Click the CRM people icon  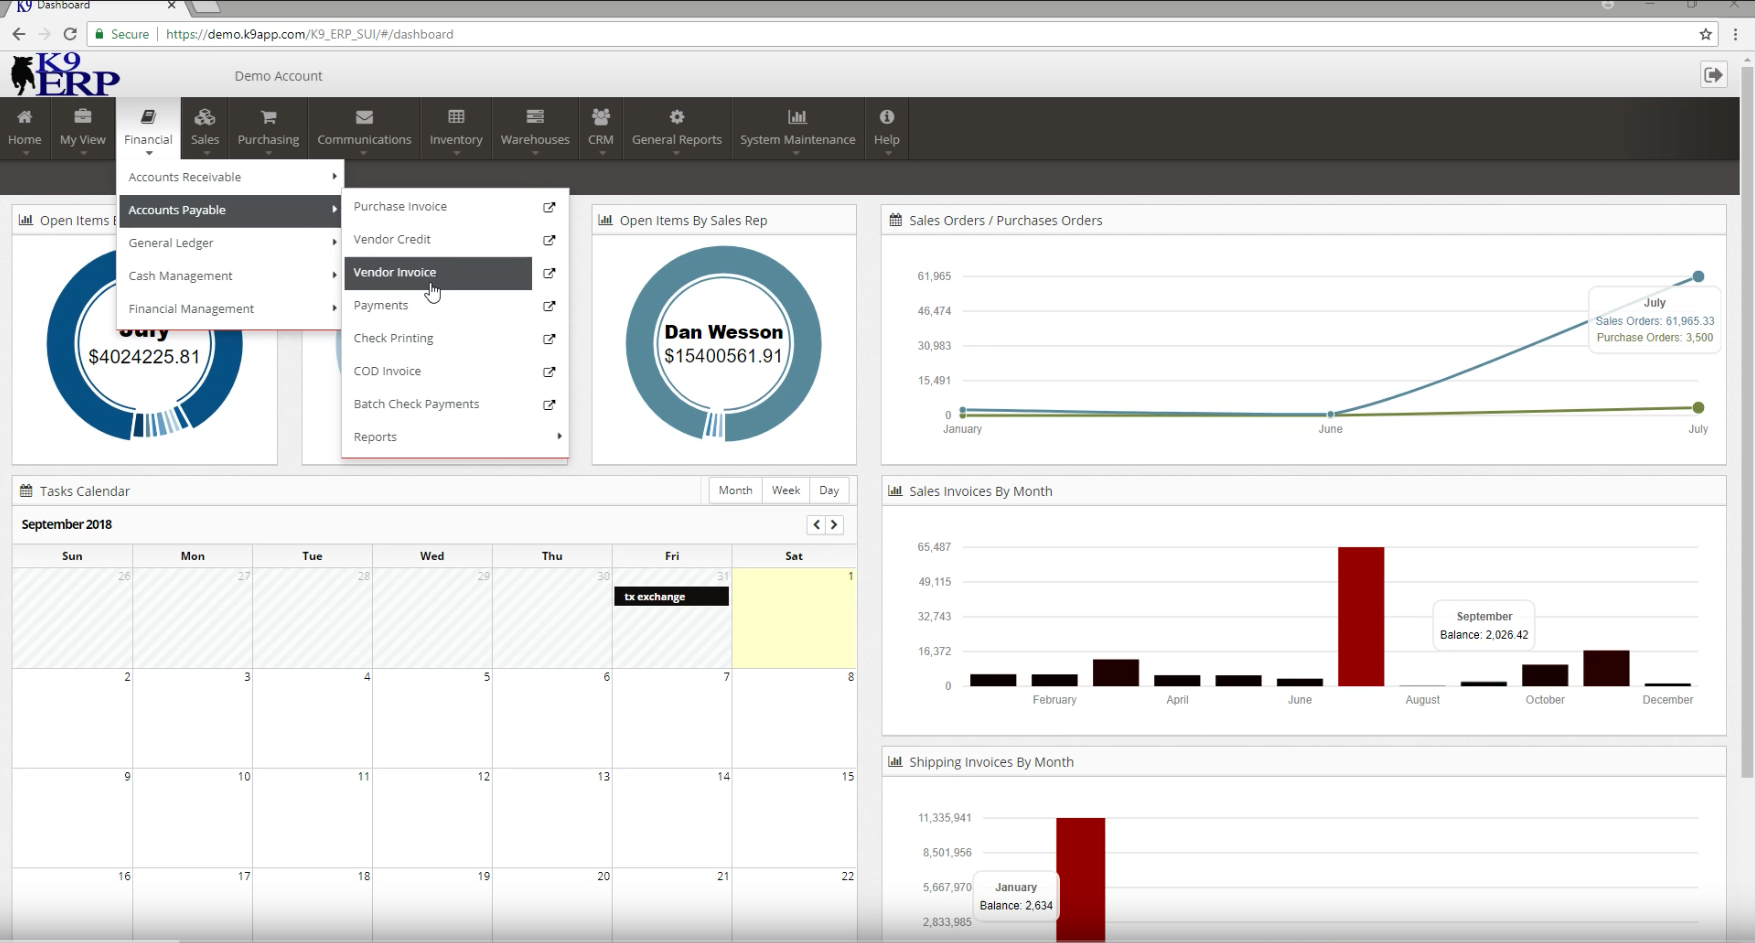[x=601, y=117]
